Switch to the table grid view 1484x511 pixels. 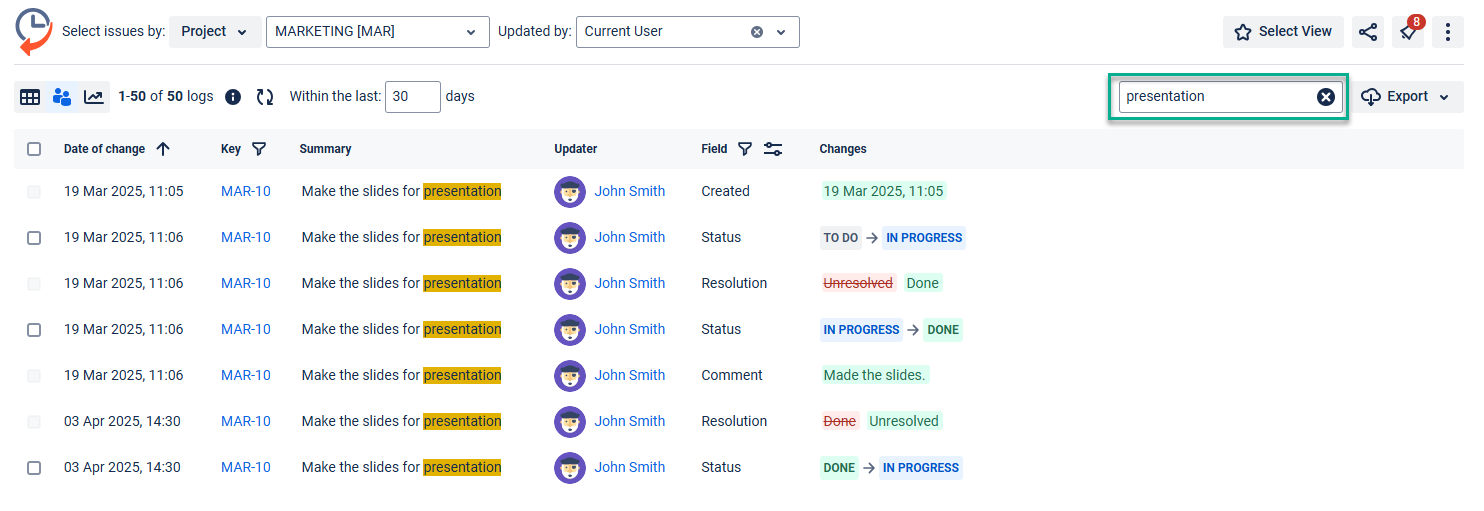point(30,97)
